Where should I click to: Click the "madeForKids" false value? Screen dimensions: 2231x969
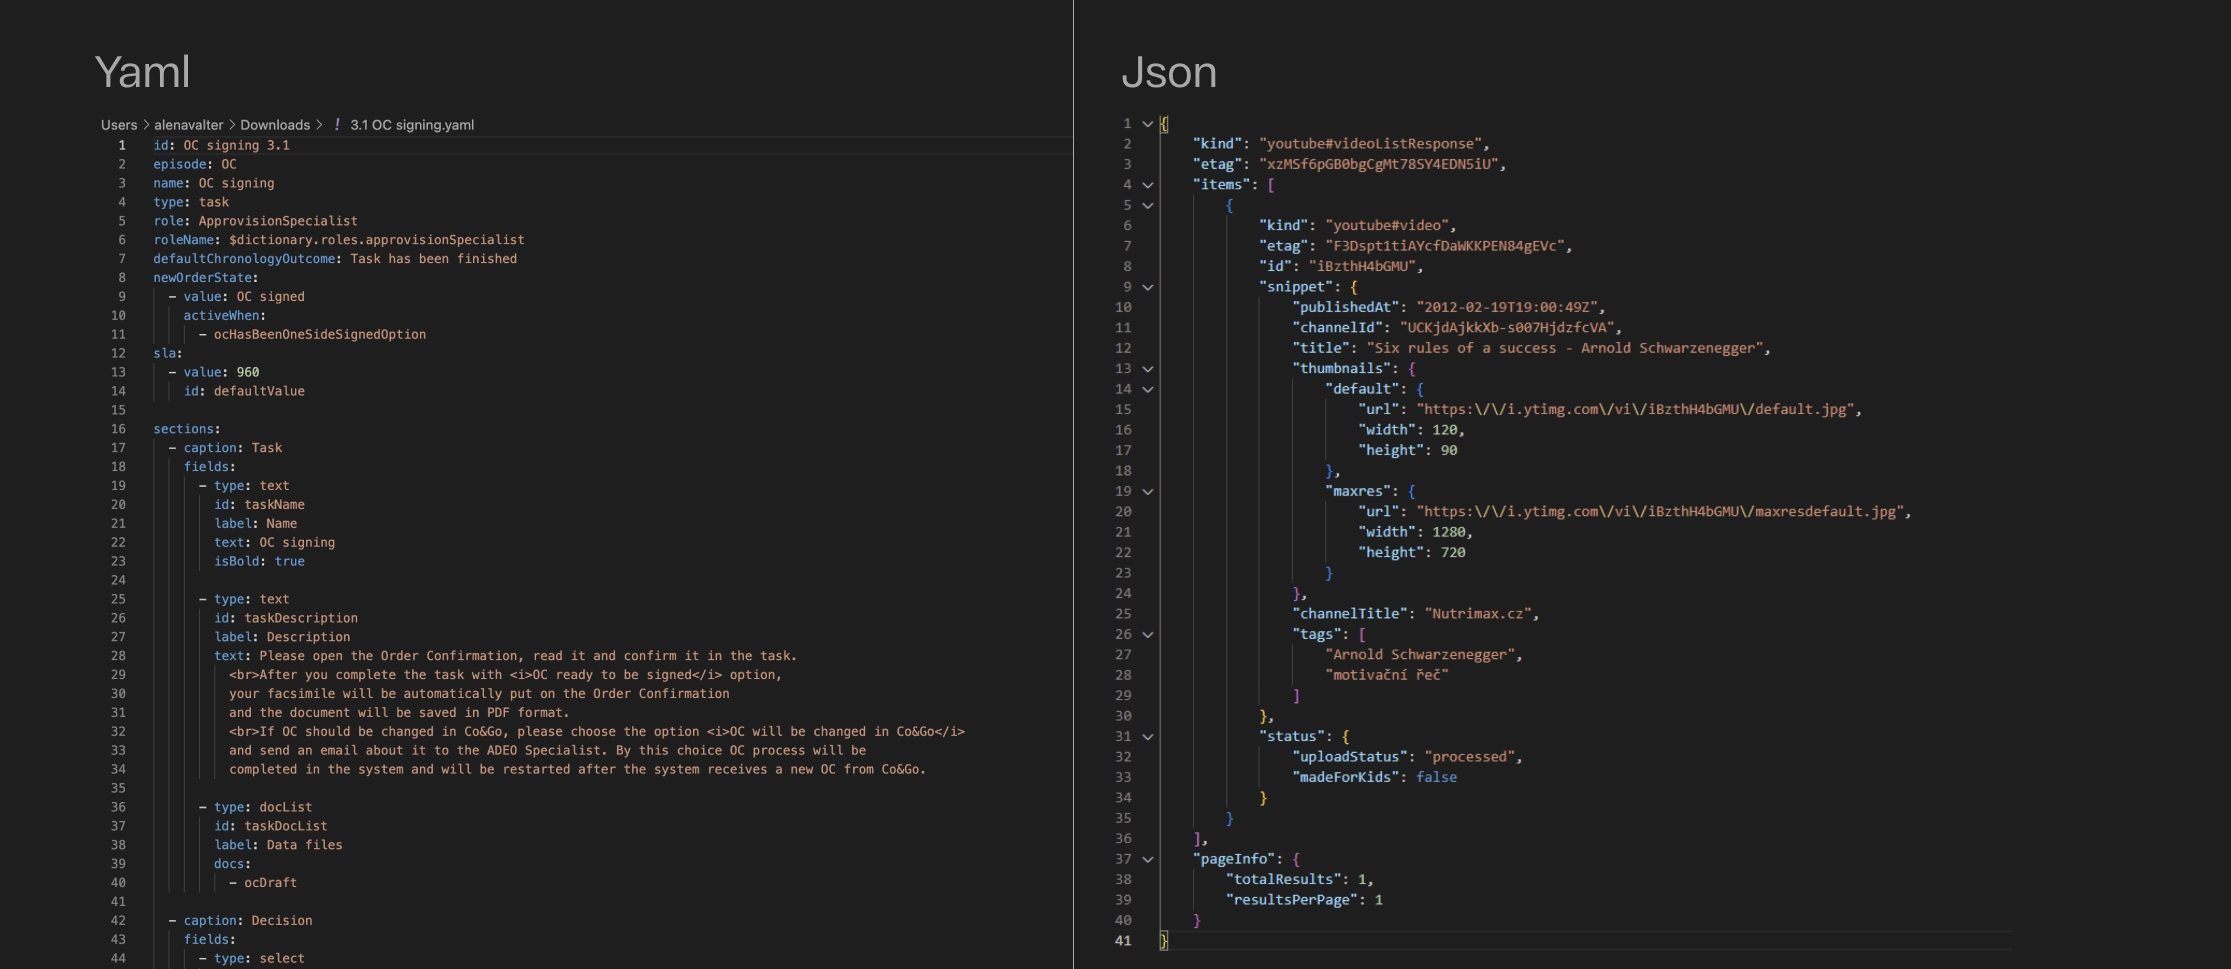click(1436, 777)
